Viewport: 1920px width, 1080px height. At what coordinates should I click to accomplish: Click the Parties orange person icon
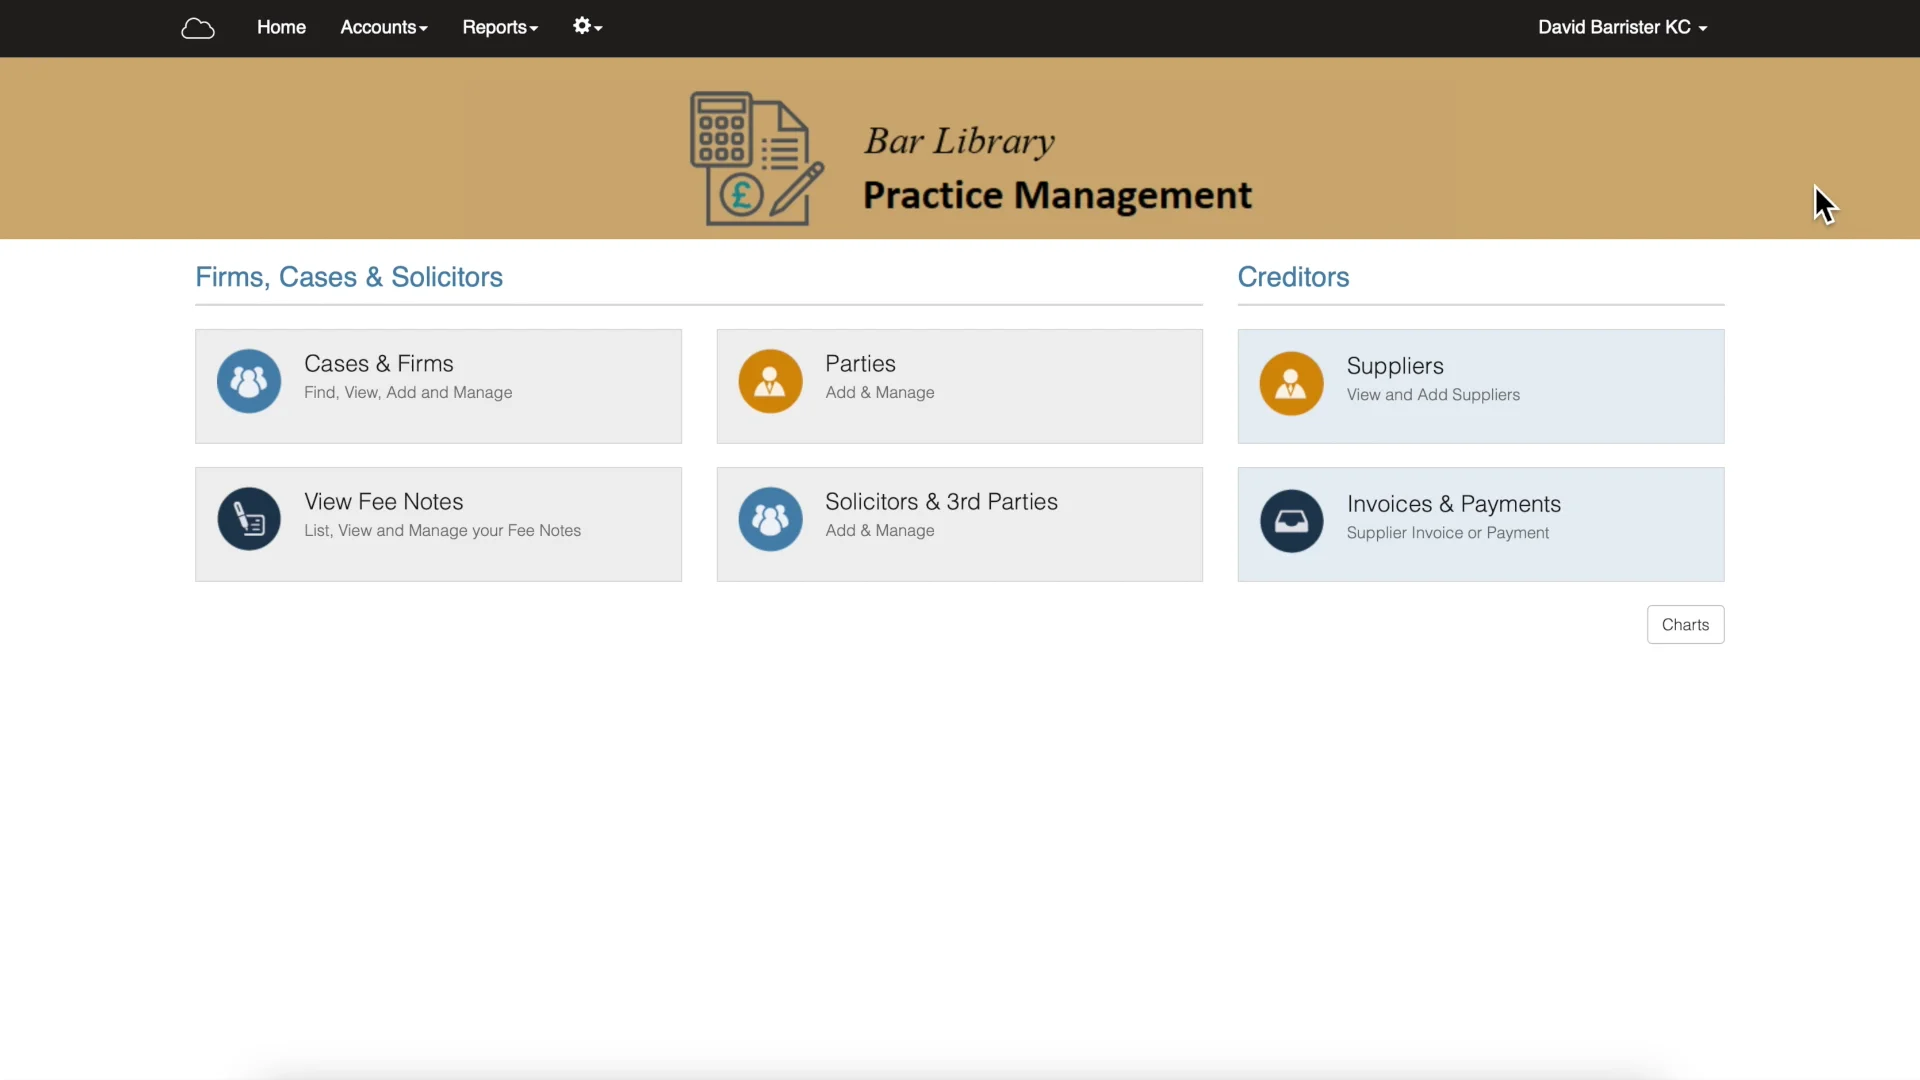click(x=770, y=381)
